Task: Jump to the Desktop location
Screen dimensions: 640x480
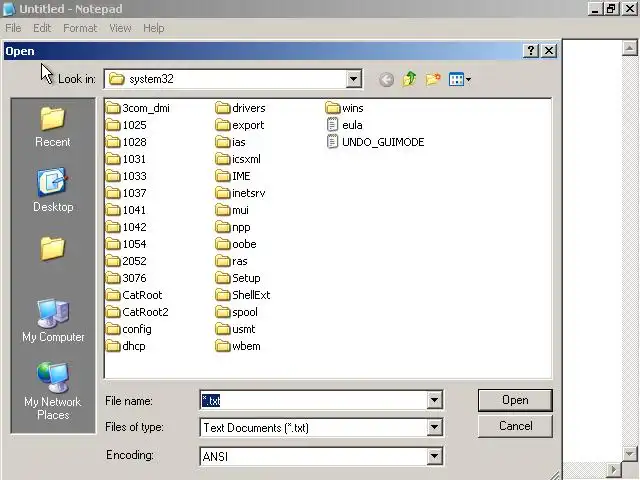Action: coord(53,190)
